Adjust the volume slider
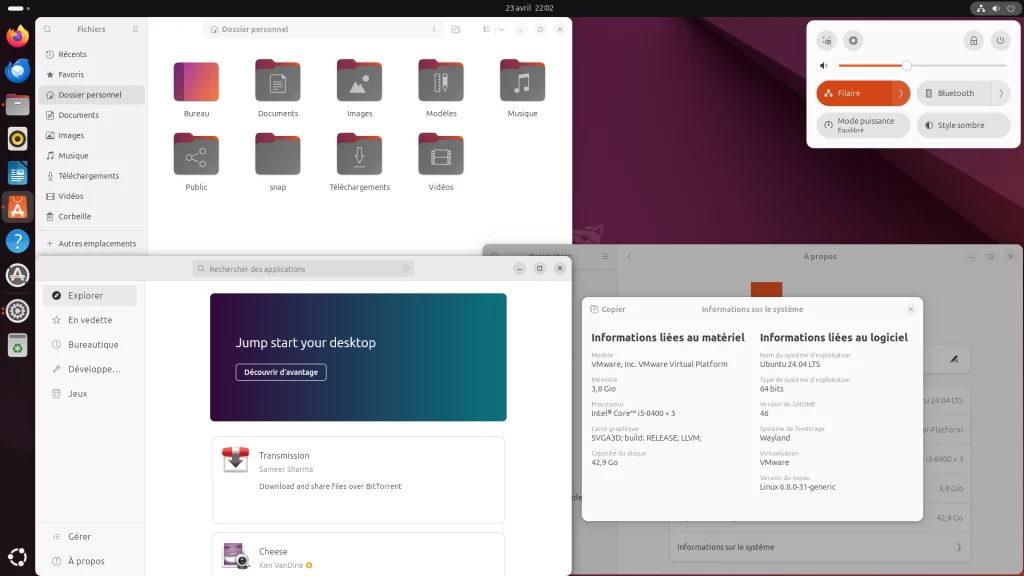Screen dimensions: 1024x576 (x=922, y=65)
